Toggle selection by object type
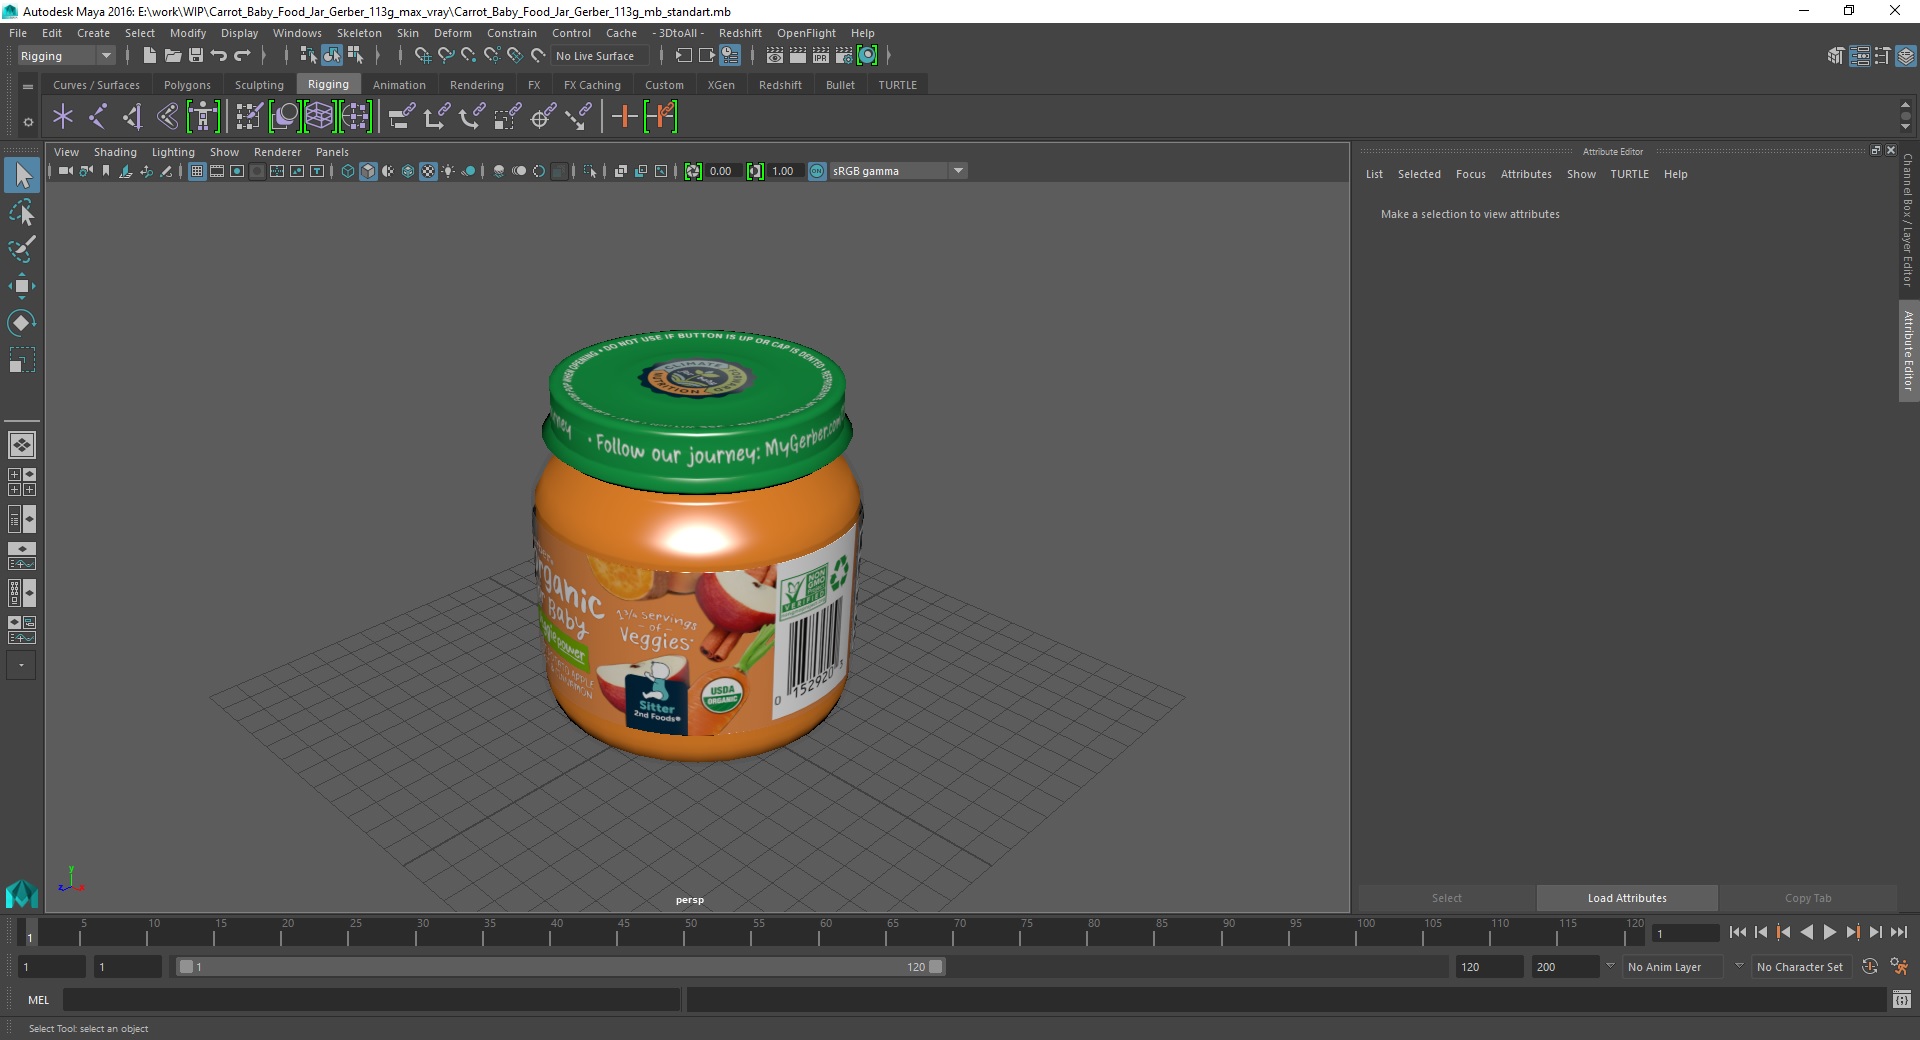 [x=332, y=56]
